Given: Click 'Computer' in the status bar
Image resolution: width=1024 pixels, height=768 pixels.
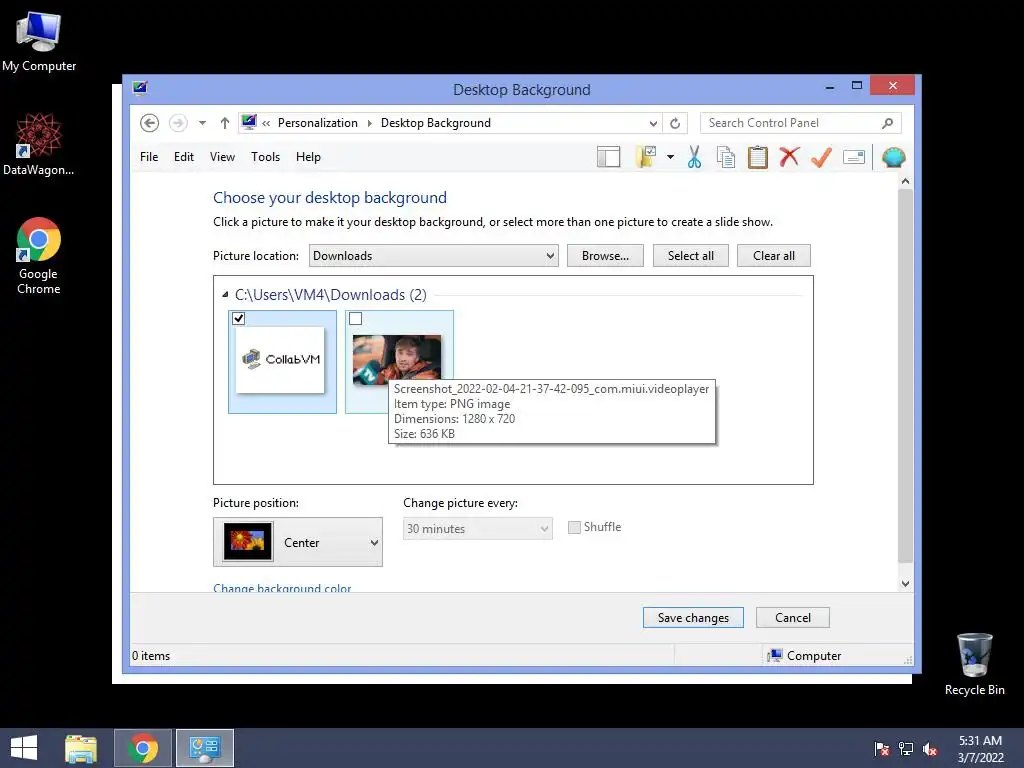Looking at the screenshot, I should click(814, 656).
